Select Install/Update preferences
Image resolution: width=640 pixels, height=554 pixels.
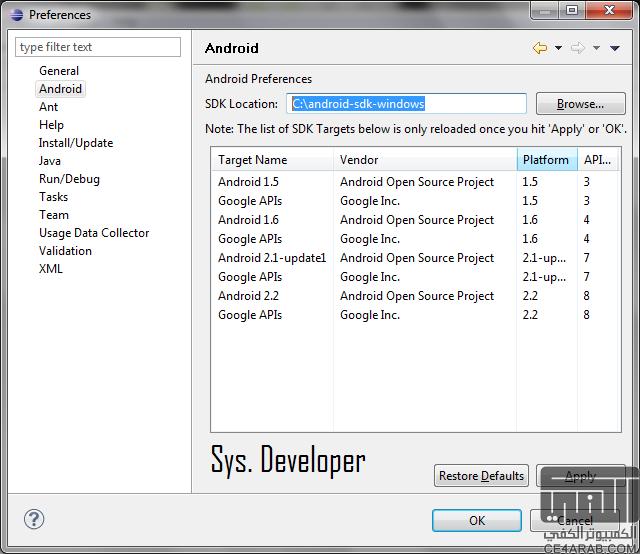click(x=76, y=143)
